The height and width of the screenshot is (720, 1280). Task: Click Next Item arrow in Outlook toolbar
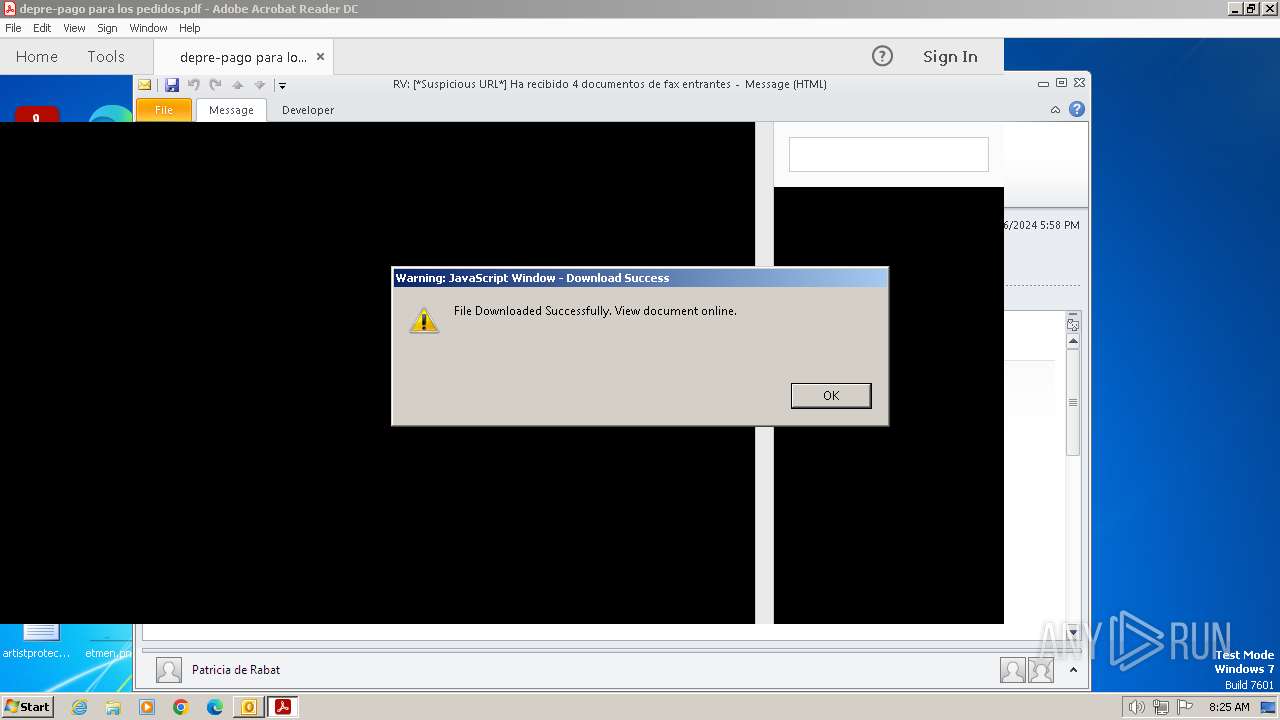coord(260,85)
